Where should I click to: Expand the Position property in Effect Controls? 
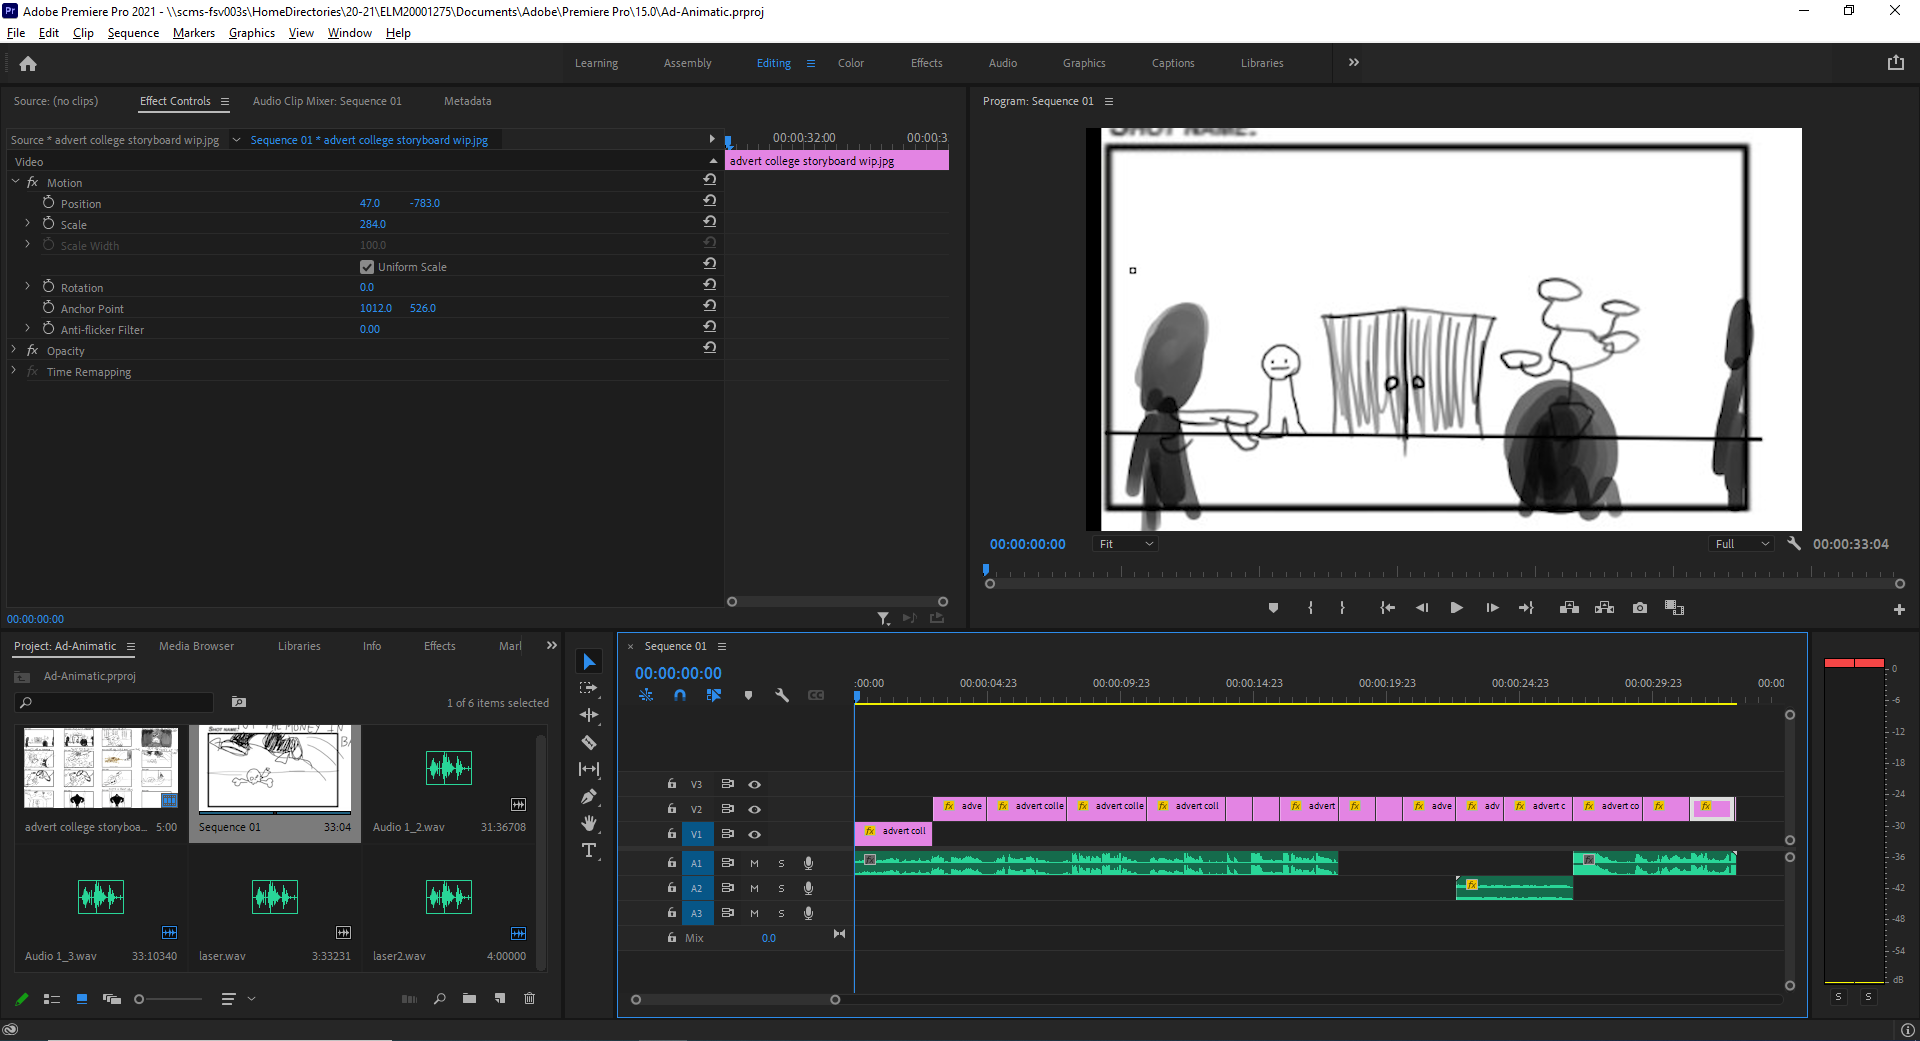(x=27, y=203)
